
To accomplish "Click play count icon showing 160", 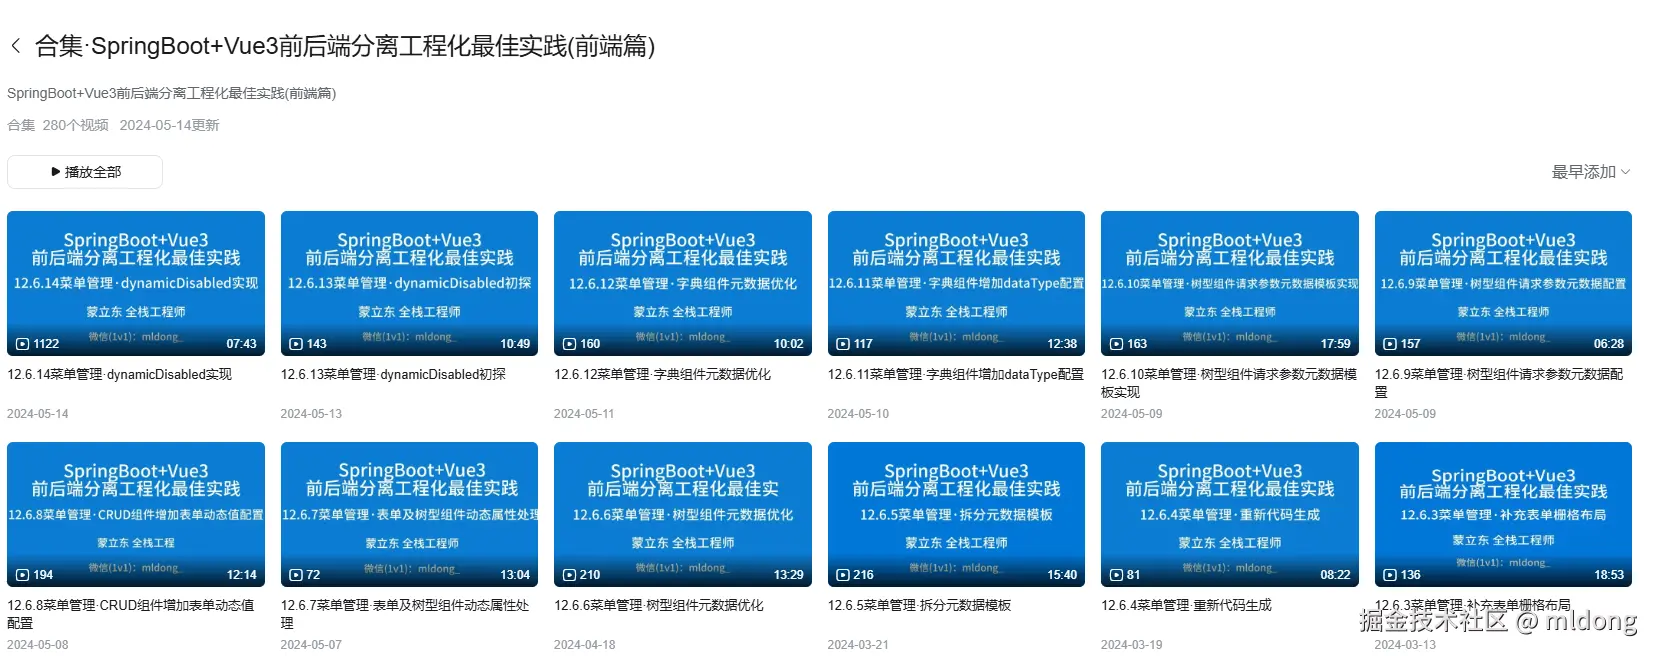I will coord(569,344).
